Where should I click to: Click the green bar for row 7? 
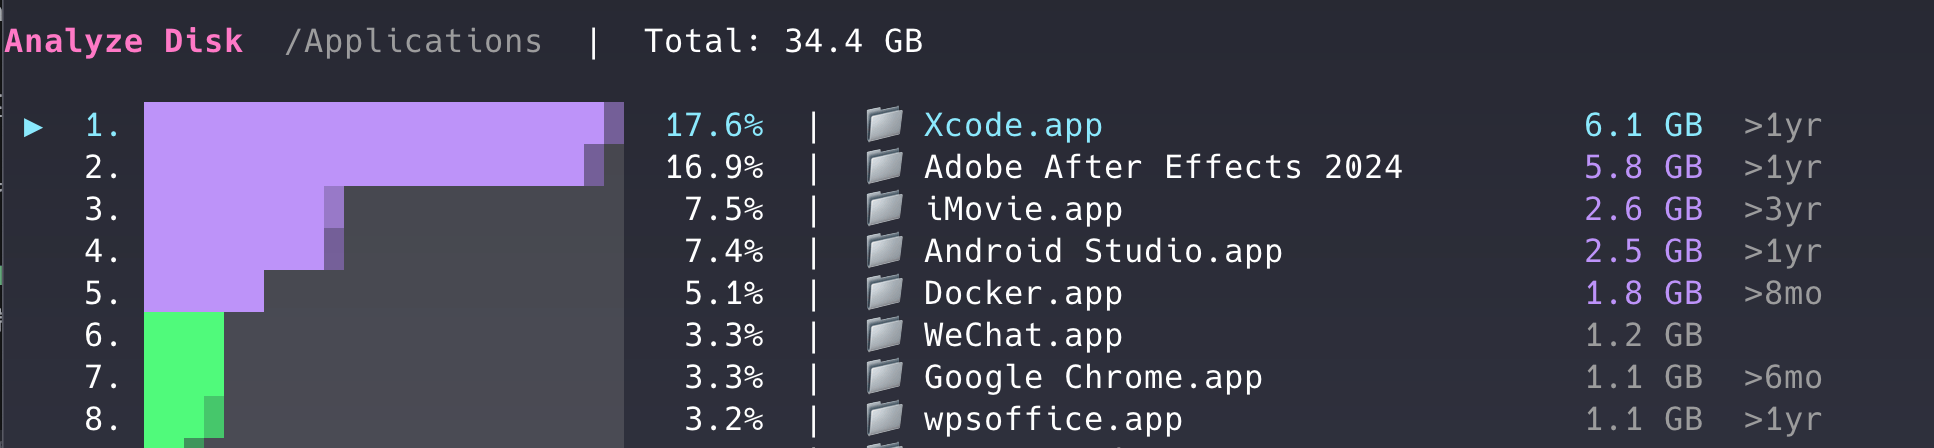click(x=184, y=376)
